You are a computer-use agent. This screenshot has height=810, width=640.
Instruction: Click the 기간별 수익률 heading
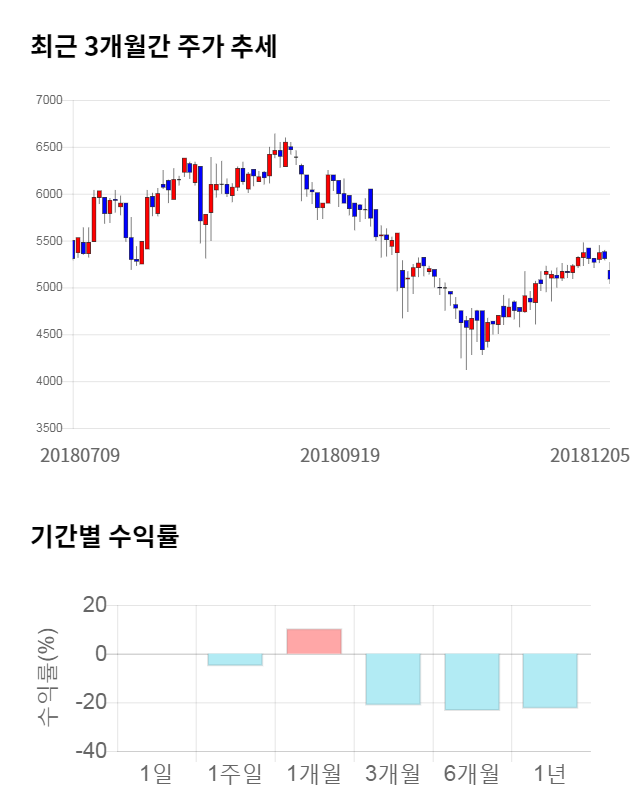coord(105,536)
